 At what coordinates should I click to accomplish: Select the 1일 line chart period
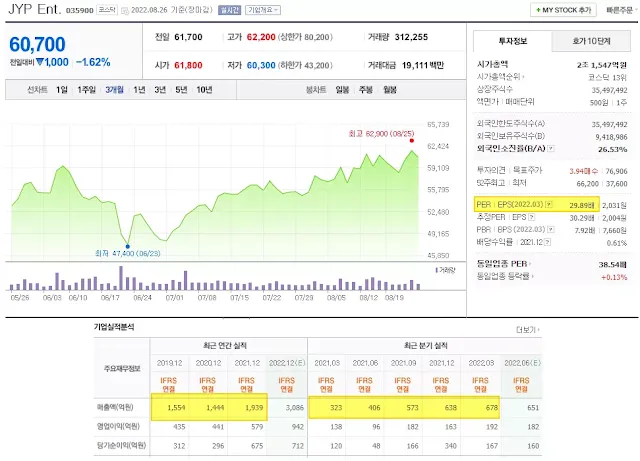[x=62, y=90]
